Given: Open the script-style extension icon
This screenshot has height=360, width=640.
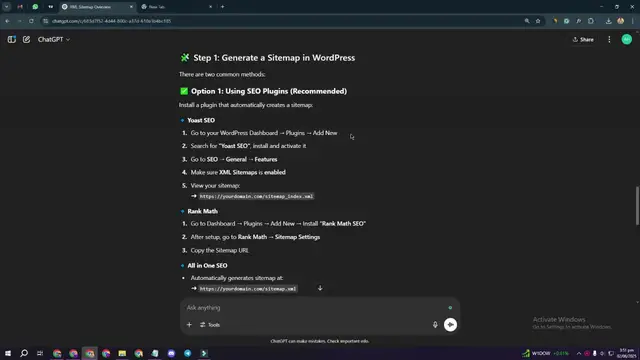Looking at the screenshot, I should (579, 21).
